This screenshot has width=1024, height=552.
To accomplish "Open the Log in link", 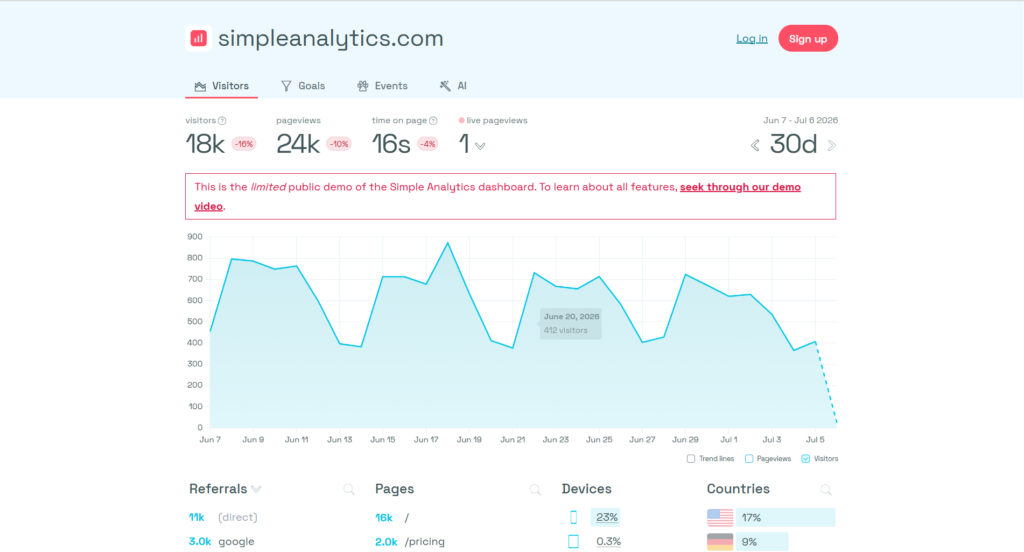I will (x=752, y=39).
